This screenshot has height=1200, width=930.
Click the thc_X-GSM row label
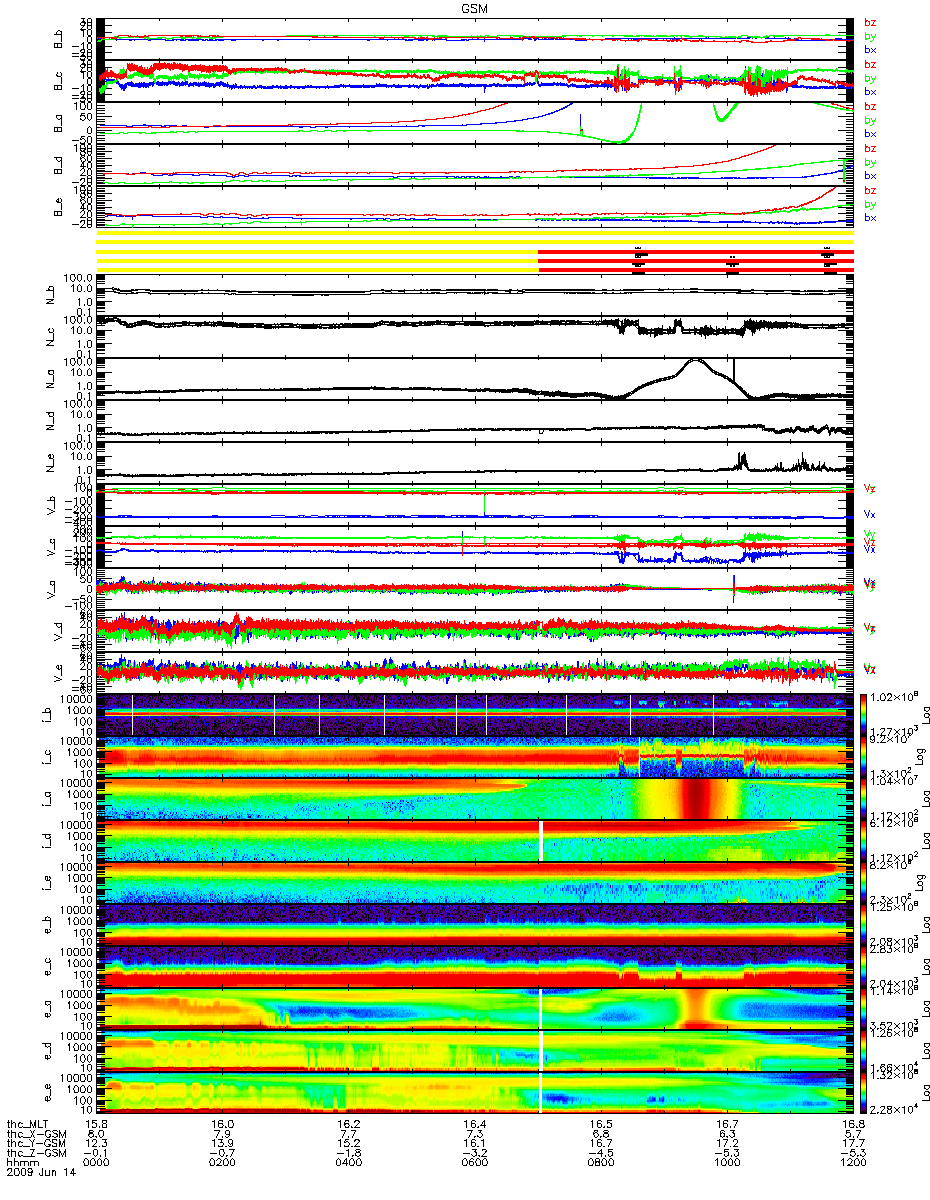click(37, 1134)
